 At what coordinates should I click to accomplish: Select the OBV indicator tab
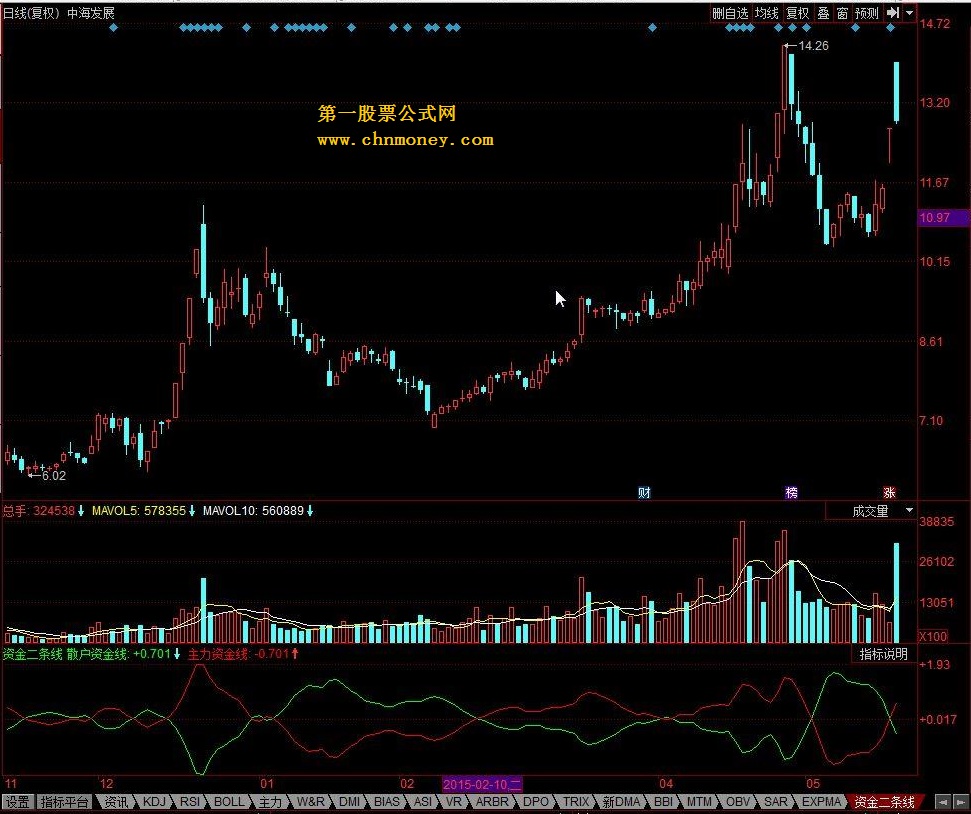738,802
